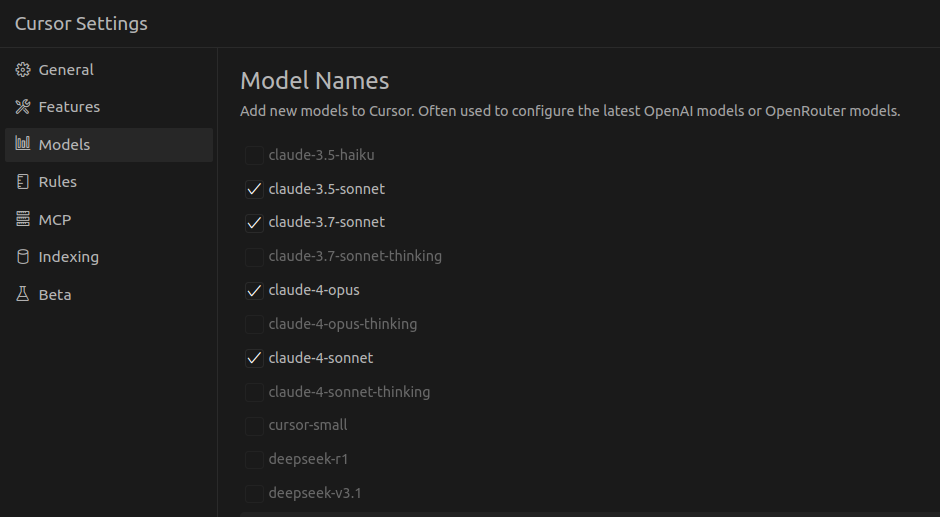The height and width of the screenshot is (517, 940).
Task: Click the deepseek-r1 label text
Action: [x=308, y=459]
